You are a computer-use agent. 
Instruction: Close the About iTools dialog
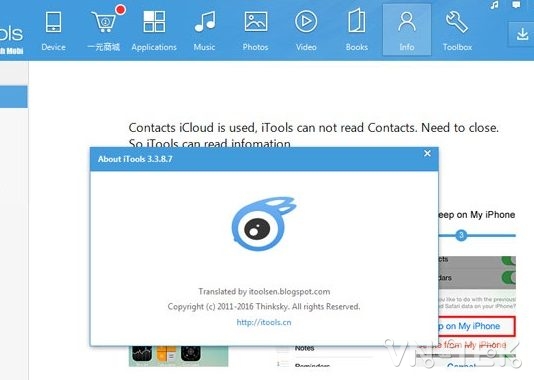[427, 154]
